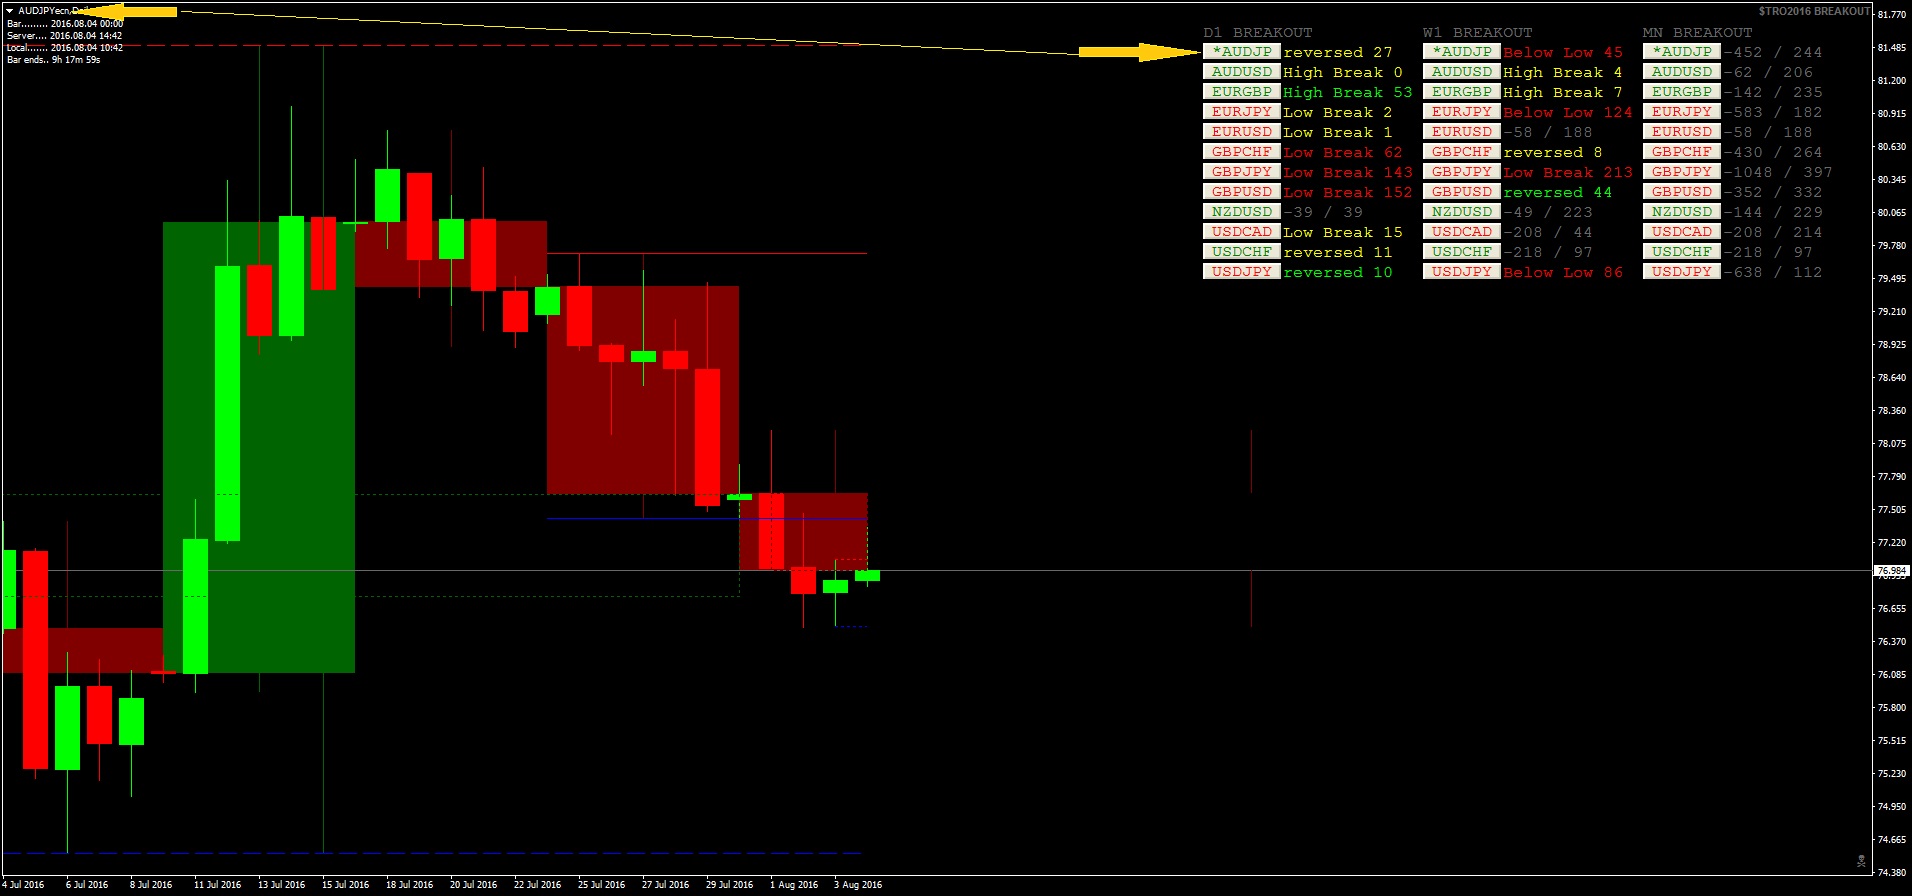
Task: Load EURUSD from the W1 Breakout list
Action: 1461,132
